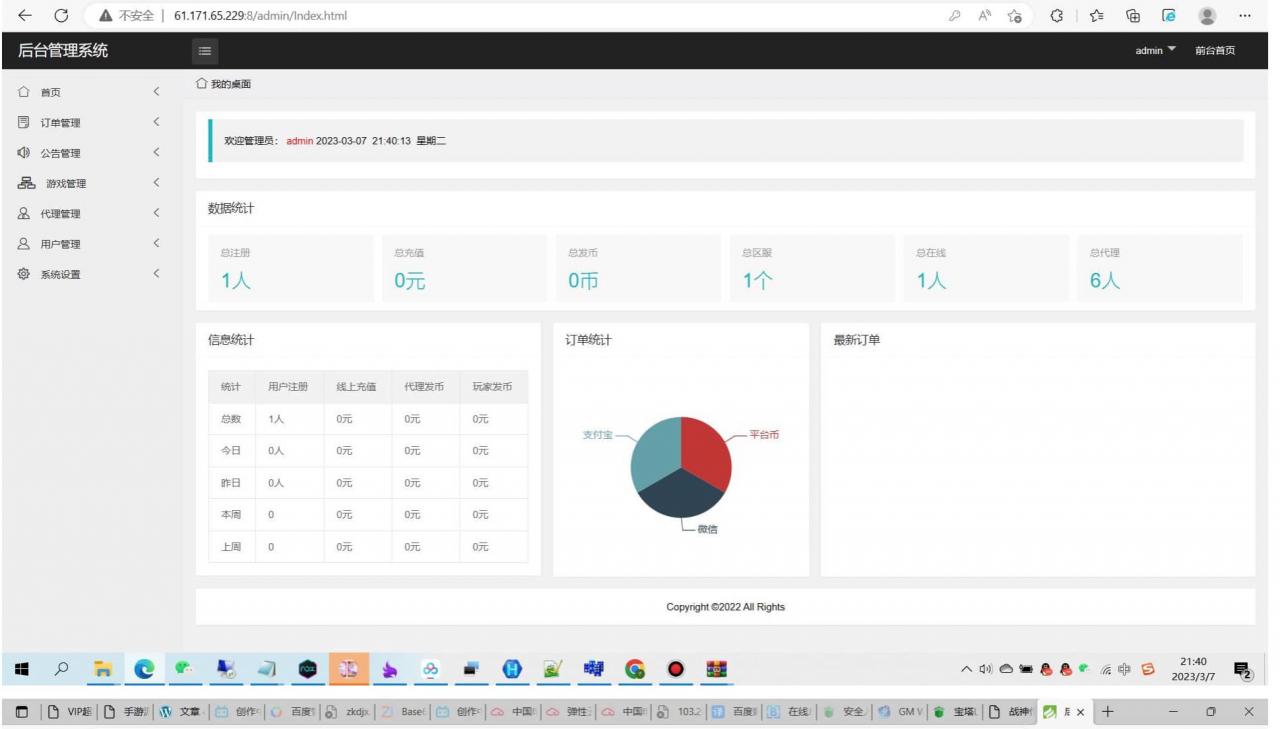
Task: Click the 昨日 row label in table
Action: [x=231, y=483]
